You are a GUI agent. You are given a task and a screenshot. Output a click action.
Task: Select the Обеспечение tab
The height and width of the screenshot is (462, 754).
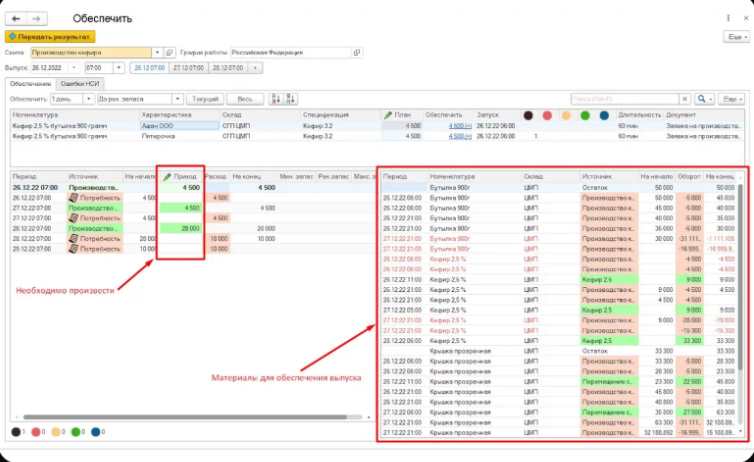click(32, 84)
